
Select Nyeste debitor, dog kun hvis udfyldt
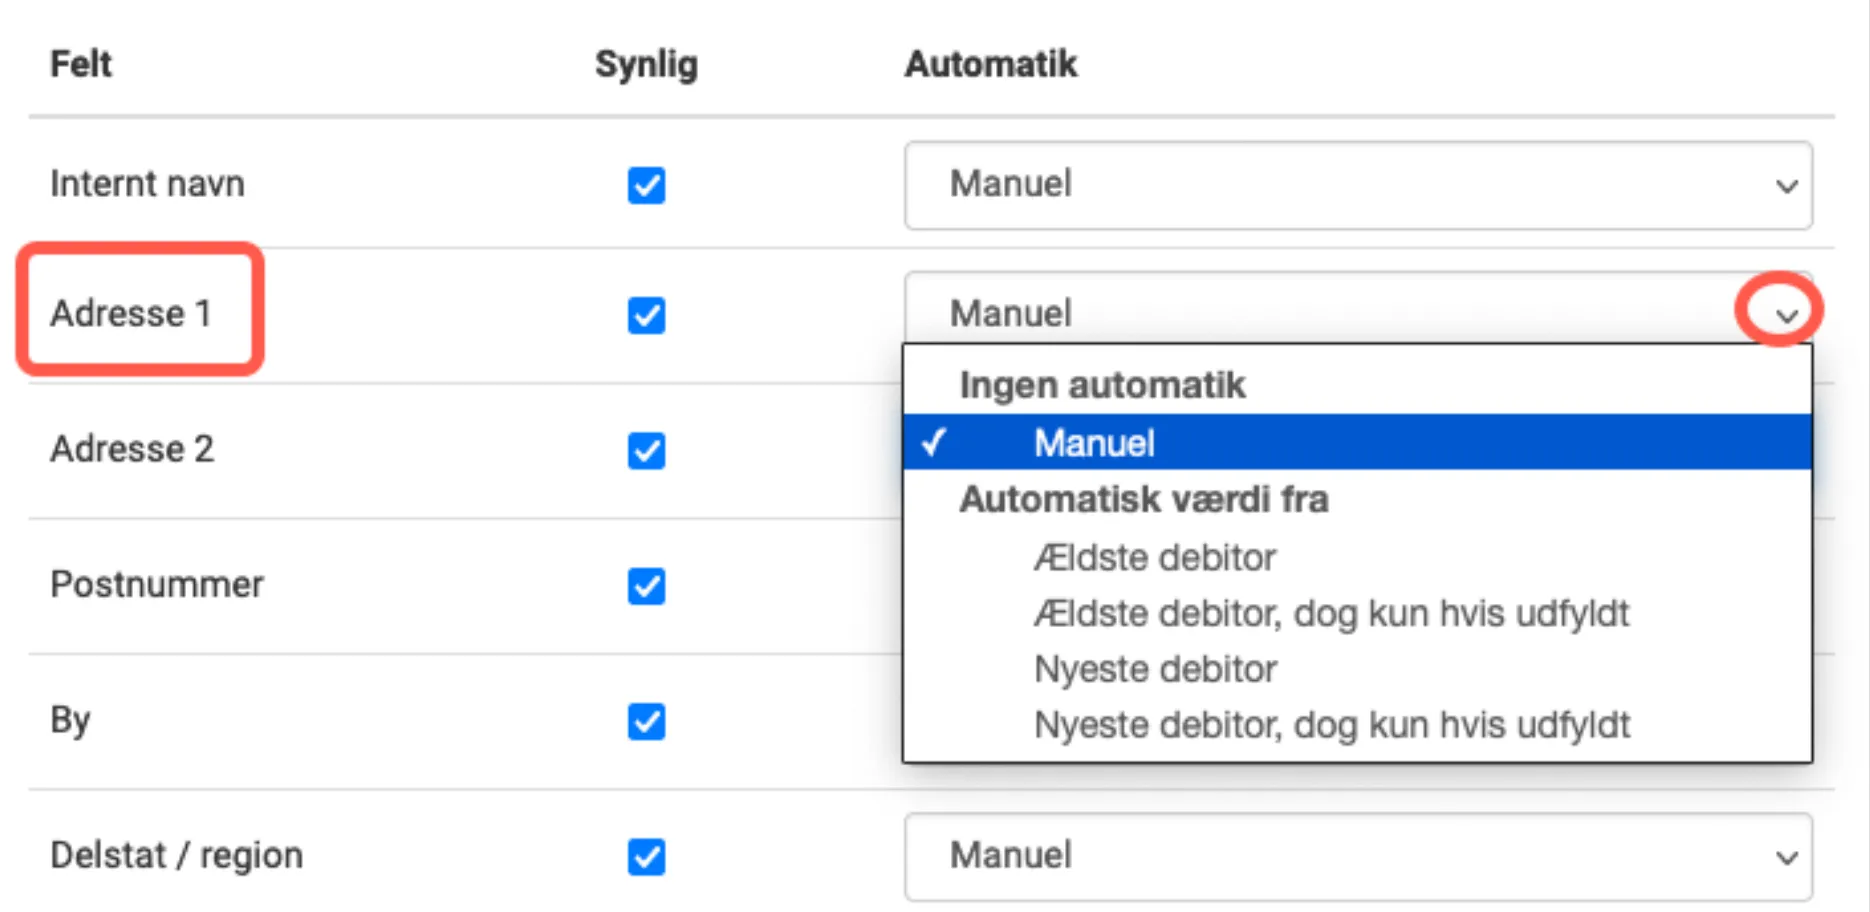[1330, 724]
